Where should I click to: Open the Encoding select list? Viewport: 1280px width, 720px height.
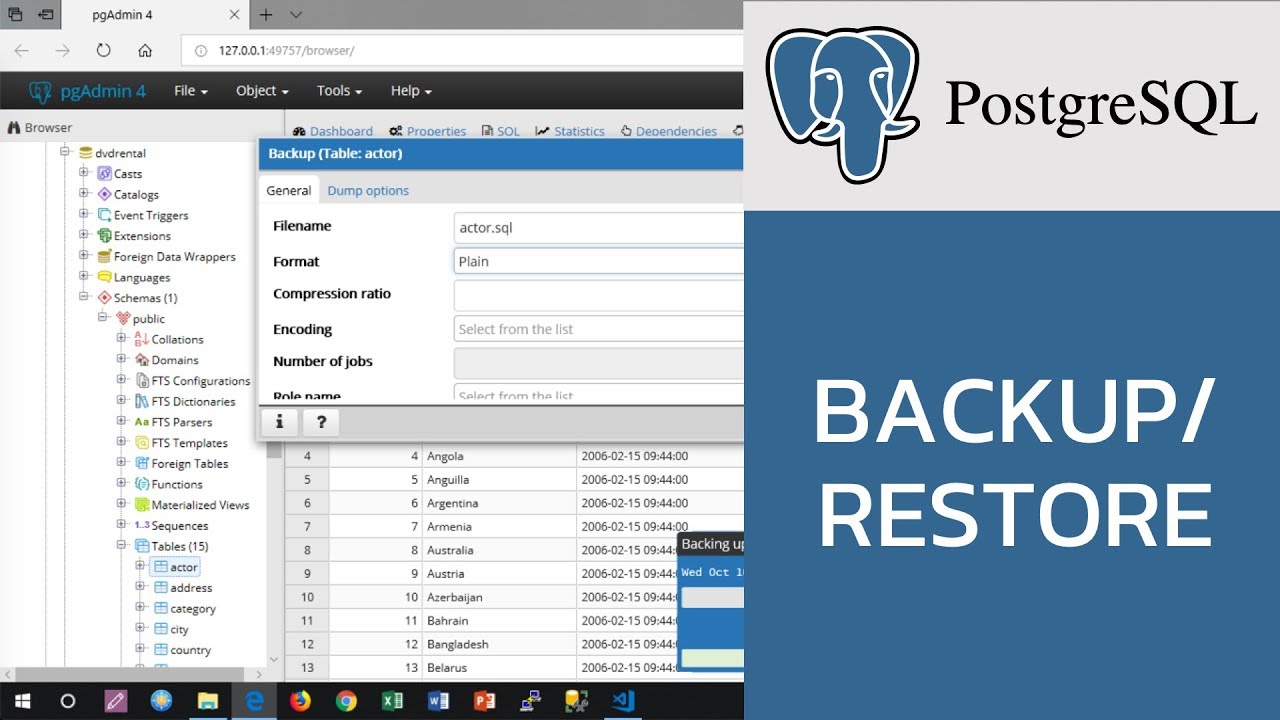point(599,329)
